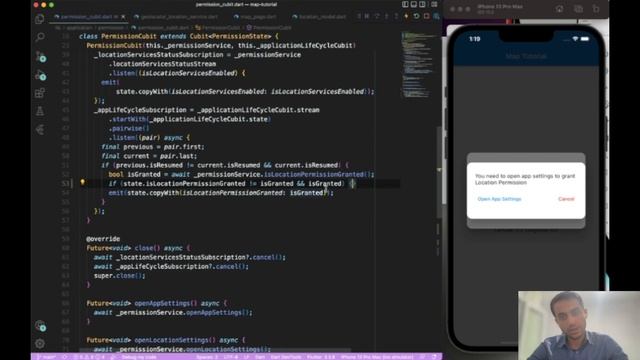Open the Customize Layout icon
This screenshot has width=640, height=360.
pyautogui.click(x=434, y=4)
